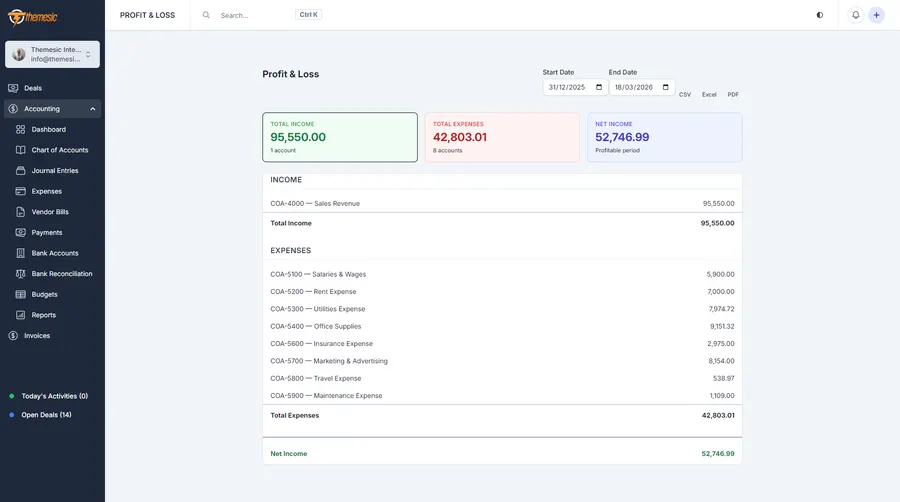
Task: Open the notifications bell
Action: tap(855, 15)
